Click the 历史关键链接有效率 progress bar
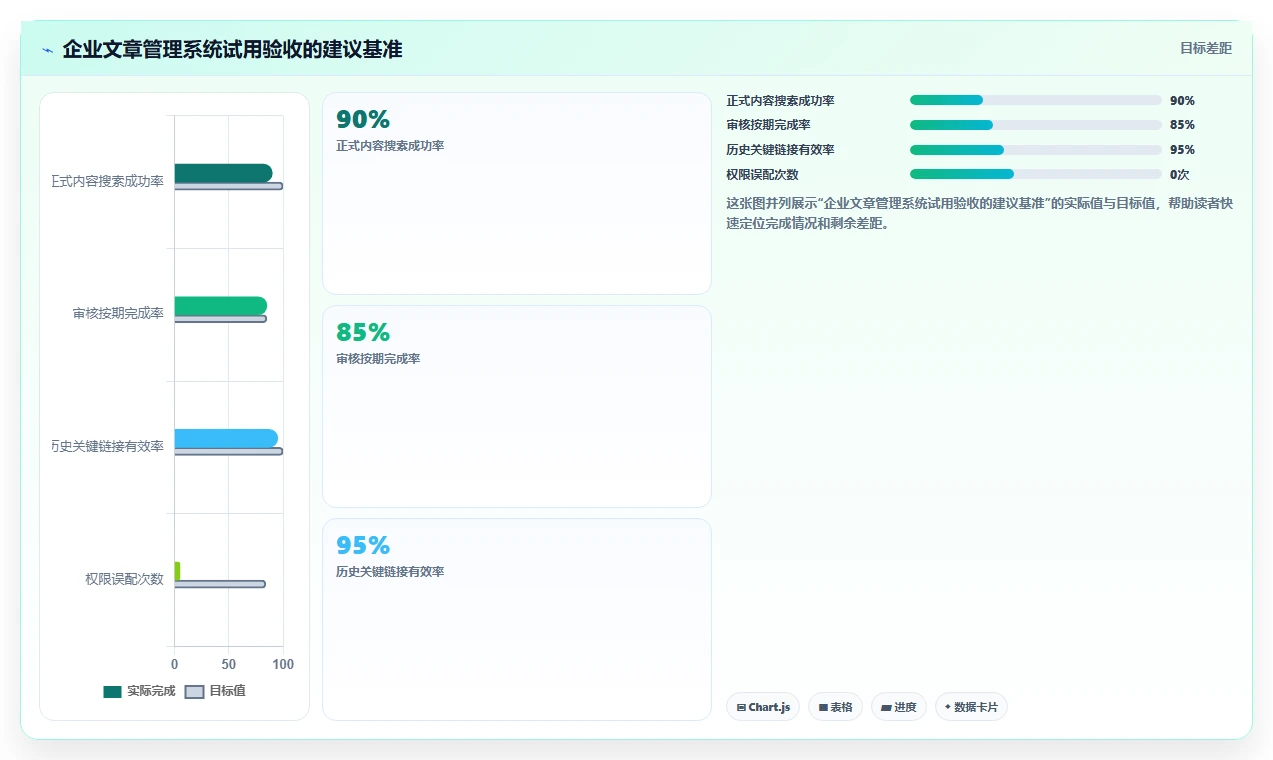Viewport: 1273px width, 760px height. [x=1036, y=150]
